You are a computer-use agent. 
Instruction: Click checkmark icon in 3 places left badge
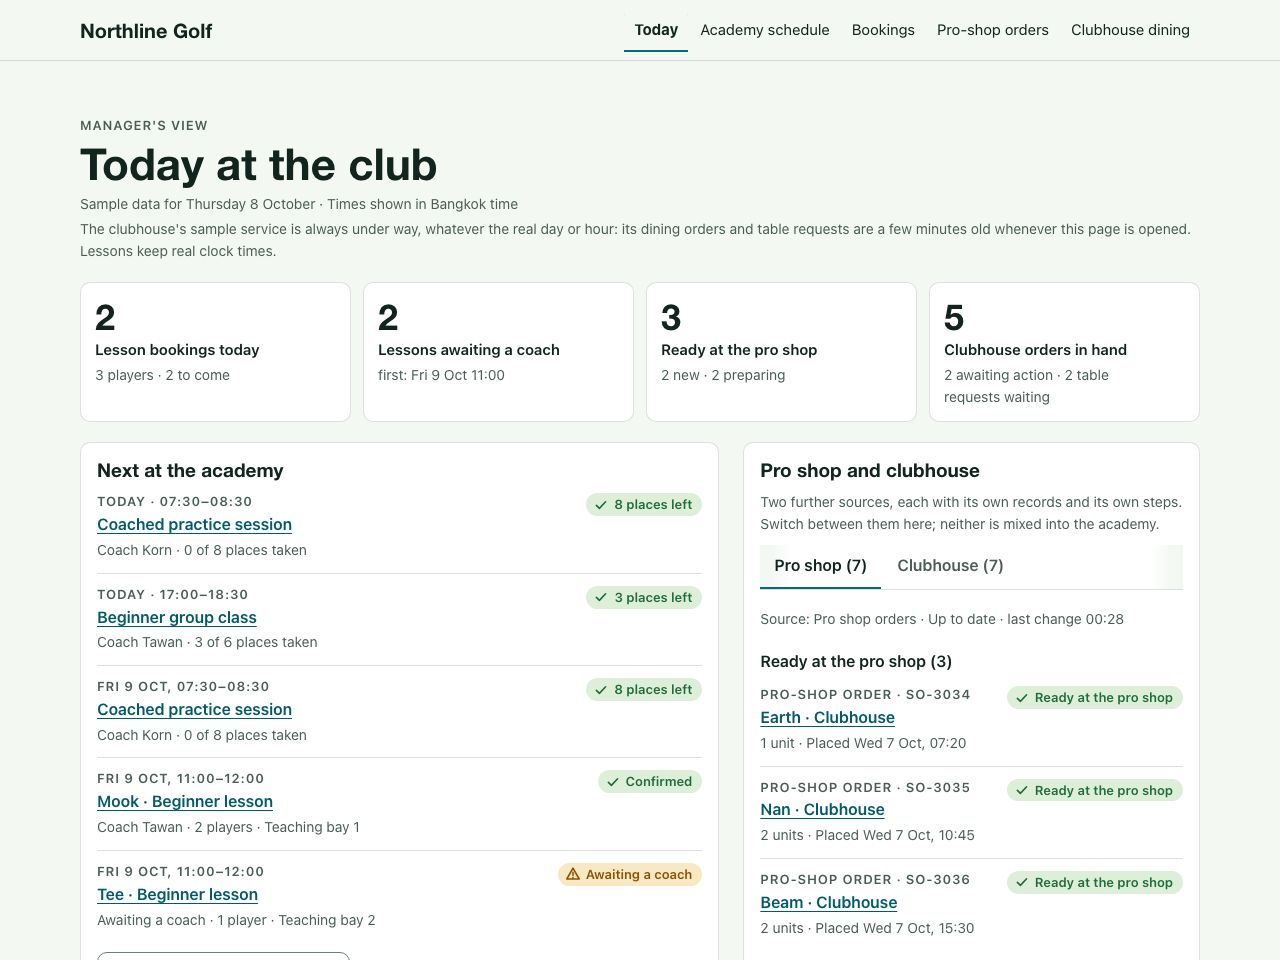tap(601, 598)
